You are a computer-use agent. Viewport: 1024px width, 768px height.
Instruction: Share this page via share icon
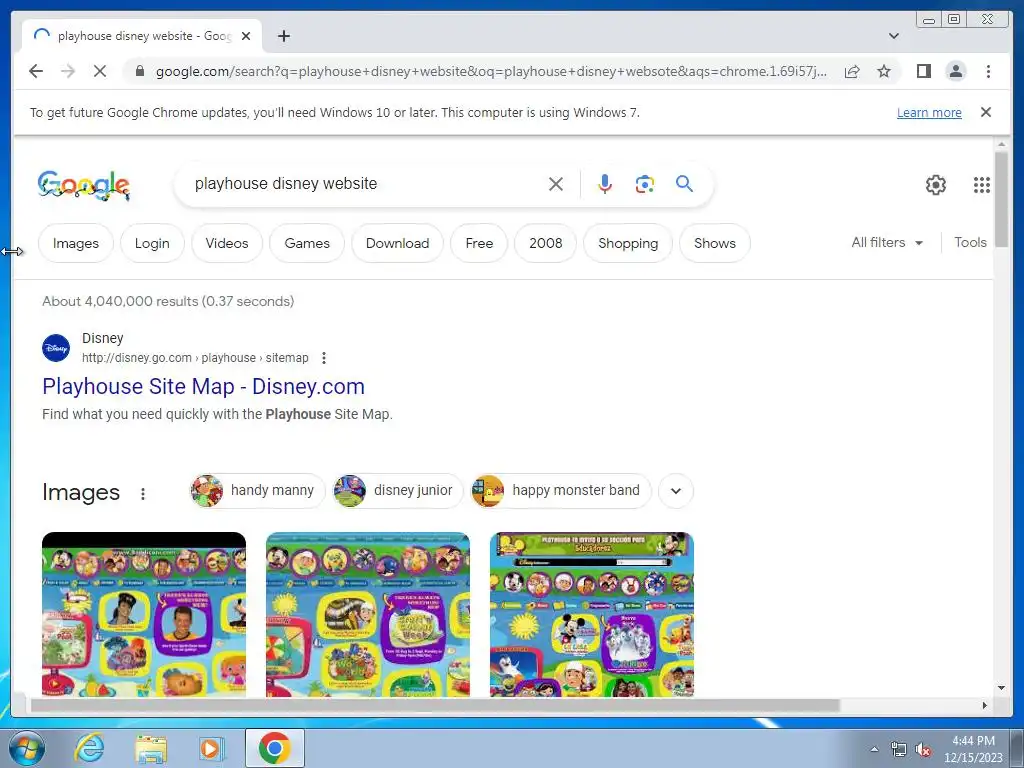click(x=852, y=71)
